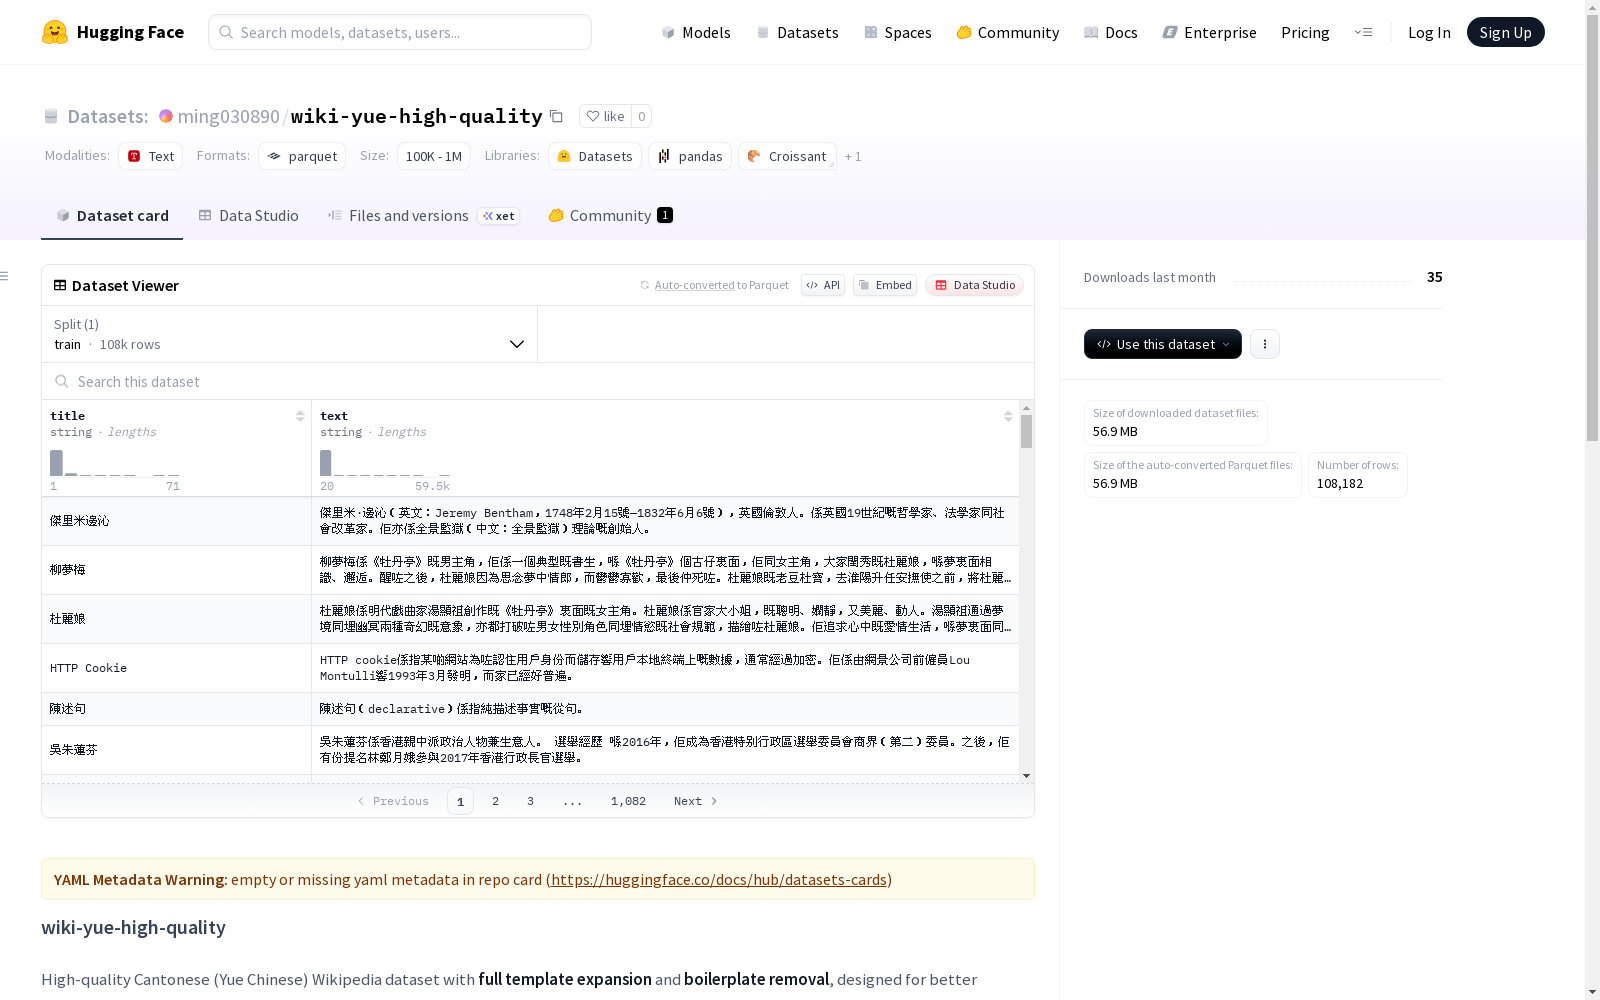
Task: Click the table vertical scrollbar thumb
Action: (1026, 431)
